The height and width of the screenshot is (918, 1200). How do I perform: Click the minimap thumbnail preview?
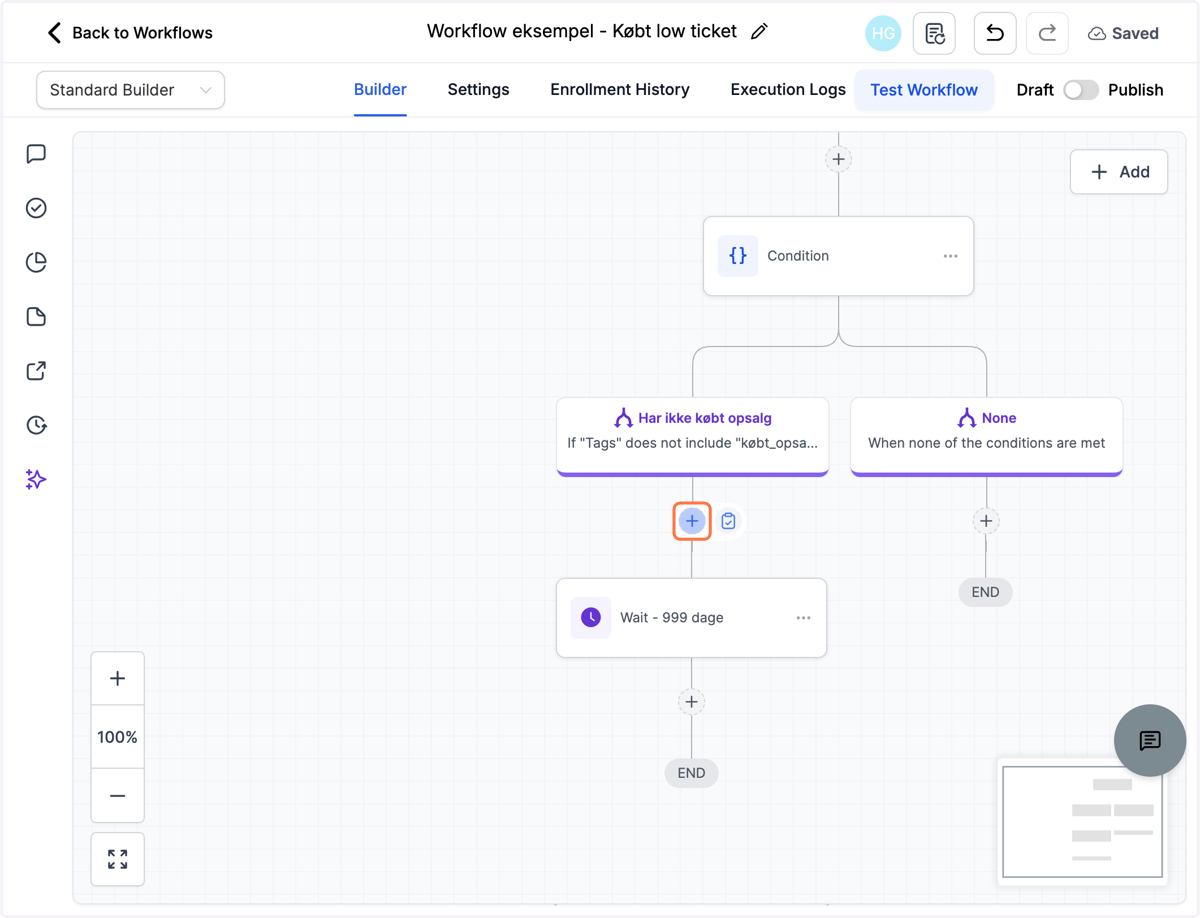point(1083,822)
